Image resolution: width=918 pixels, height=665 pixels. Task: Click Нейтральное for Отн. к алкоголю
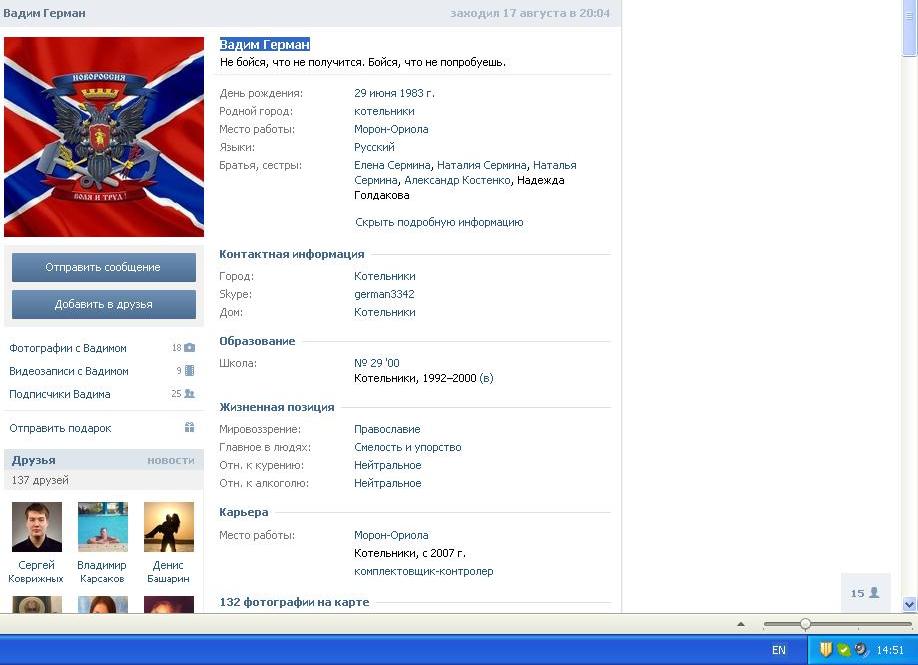click(x=388, y=484)
